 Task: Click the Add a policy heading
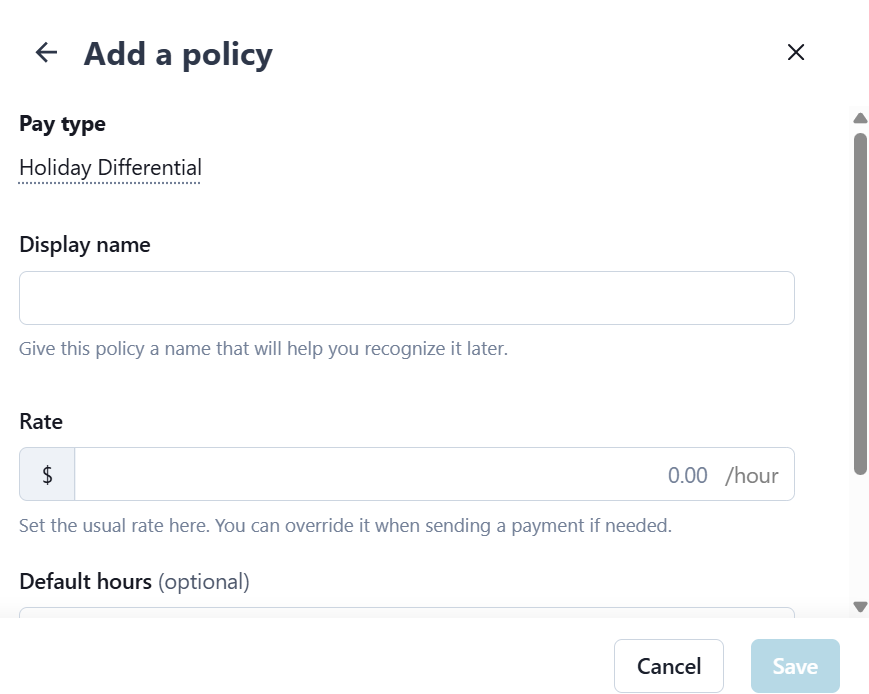[178, 54]
